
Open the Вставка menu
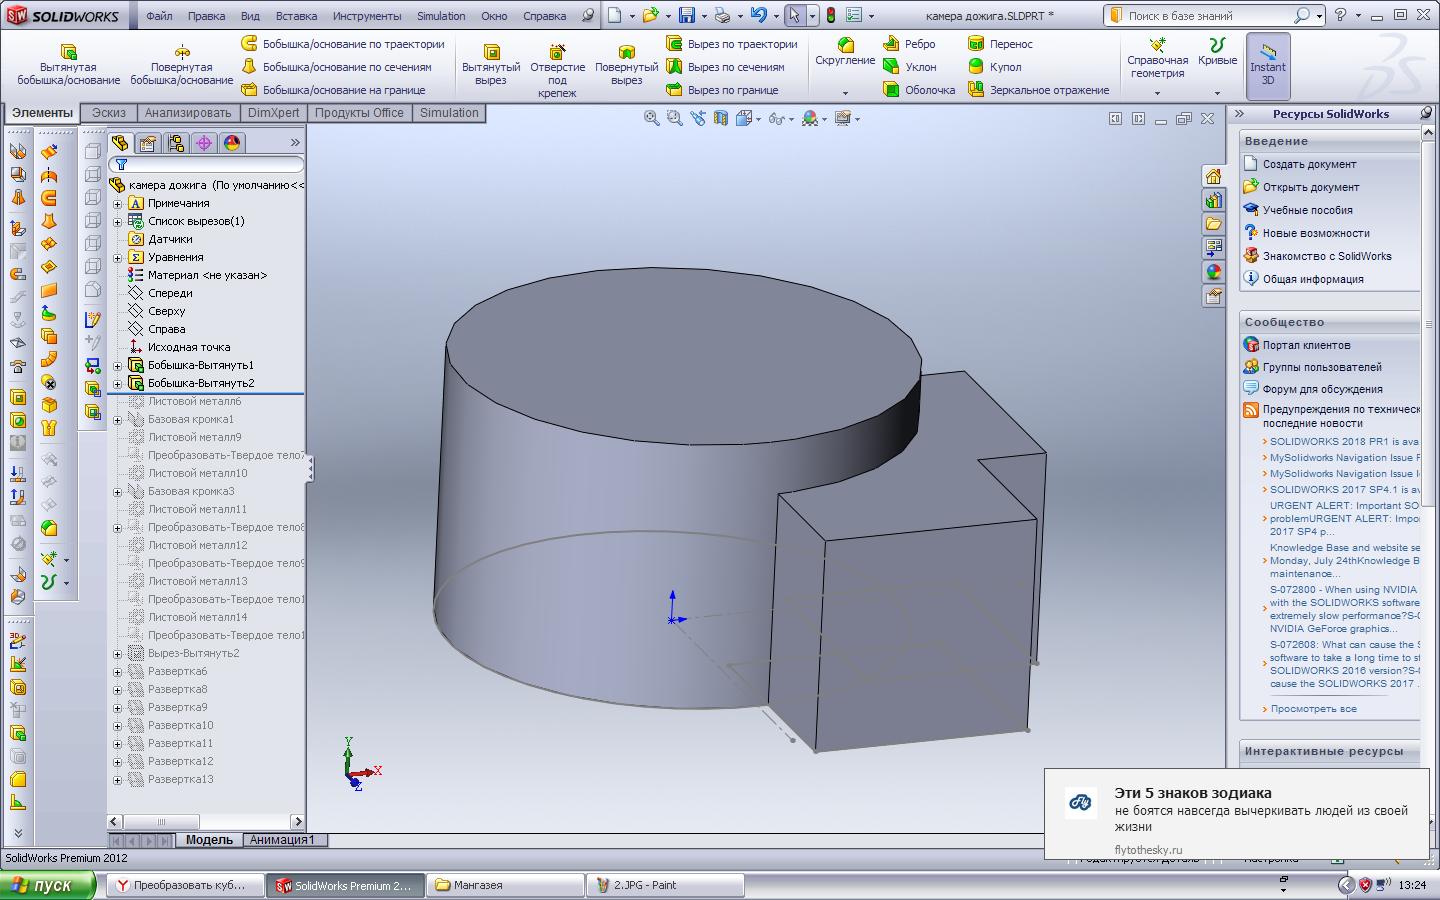[x=296, y=16]
